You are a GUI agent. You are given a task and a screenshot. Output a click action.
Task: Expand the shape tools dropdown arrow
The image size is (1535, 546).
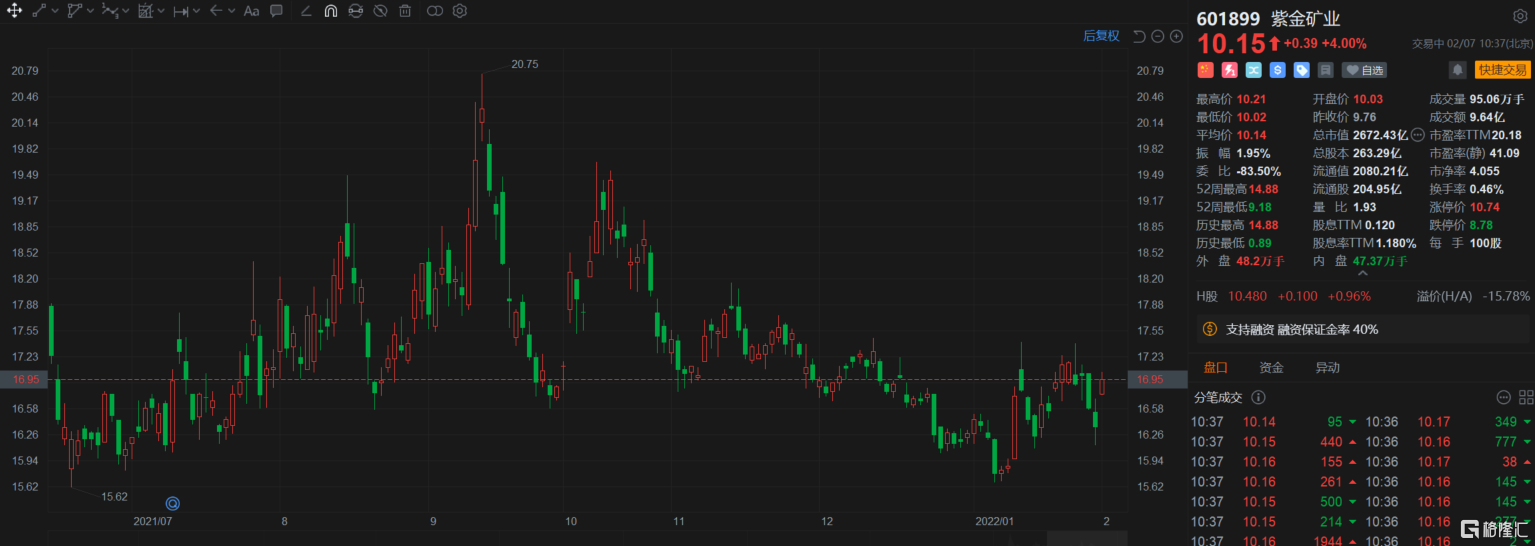click(x=91, y=11)
